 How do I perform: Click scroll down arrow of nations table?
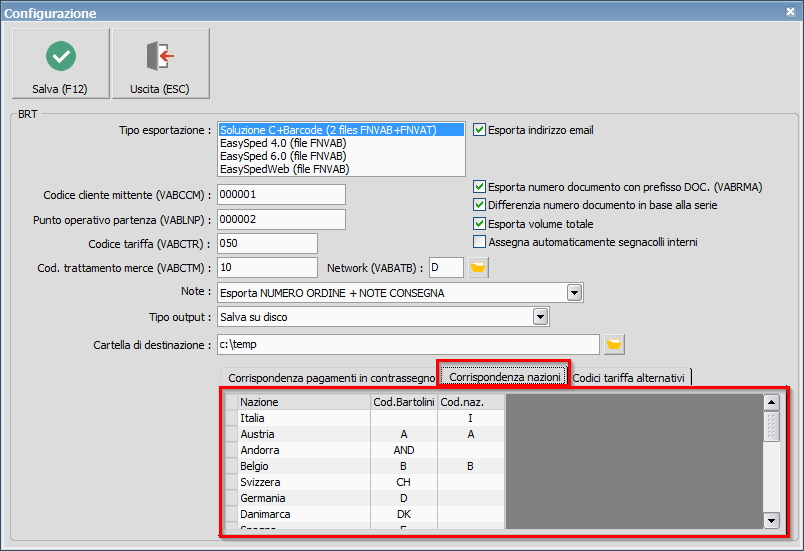771,521
